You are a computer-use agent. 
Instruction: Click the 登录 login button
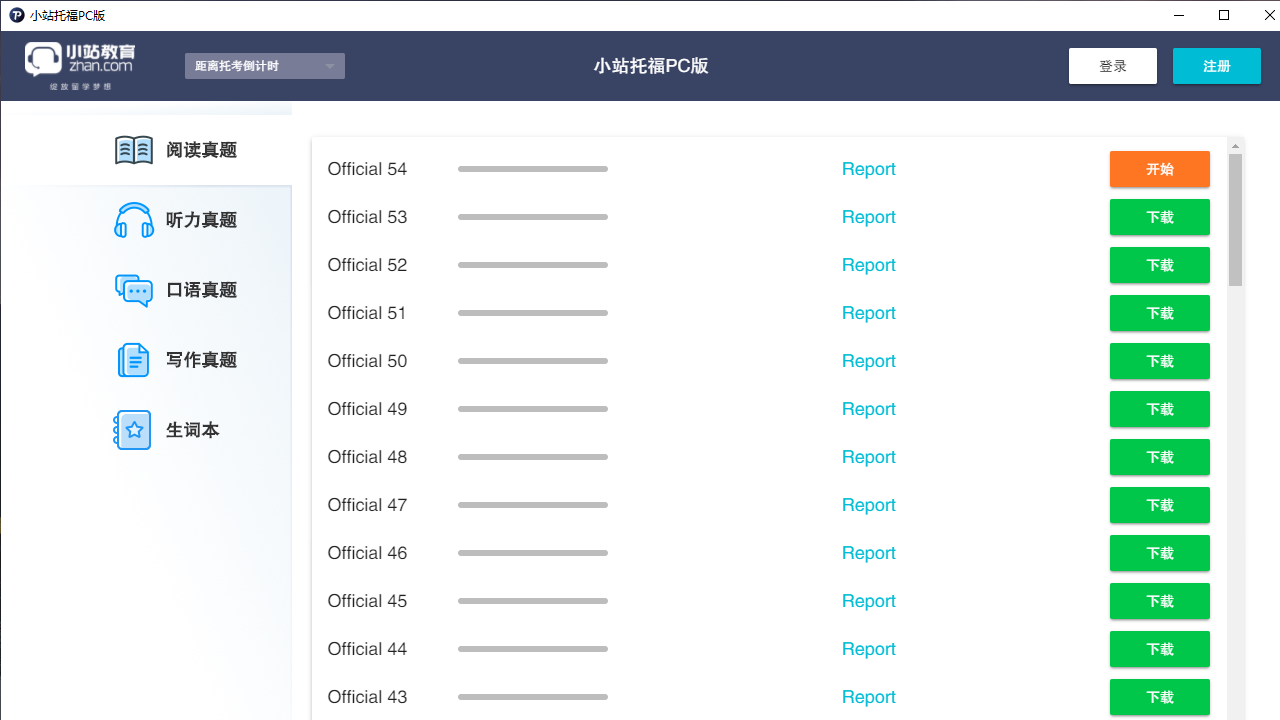(1112, 65)
